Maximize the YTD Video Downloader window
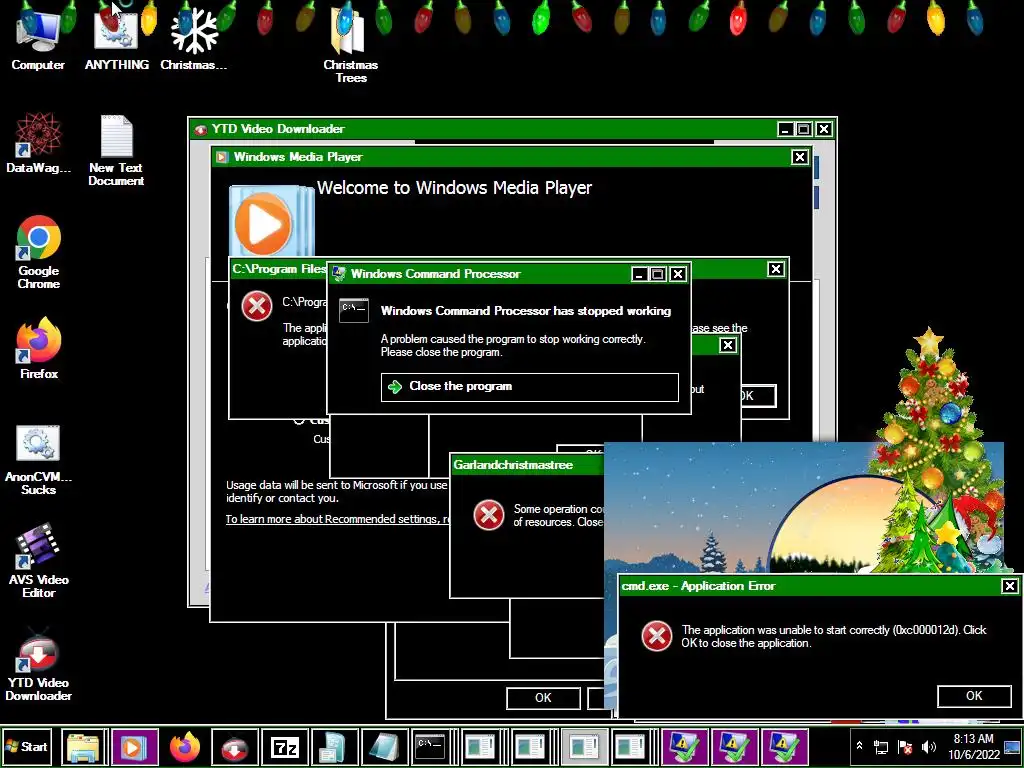This screenshot has width=1024, height=768. tap(804, 129)
